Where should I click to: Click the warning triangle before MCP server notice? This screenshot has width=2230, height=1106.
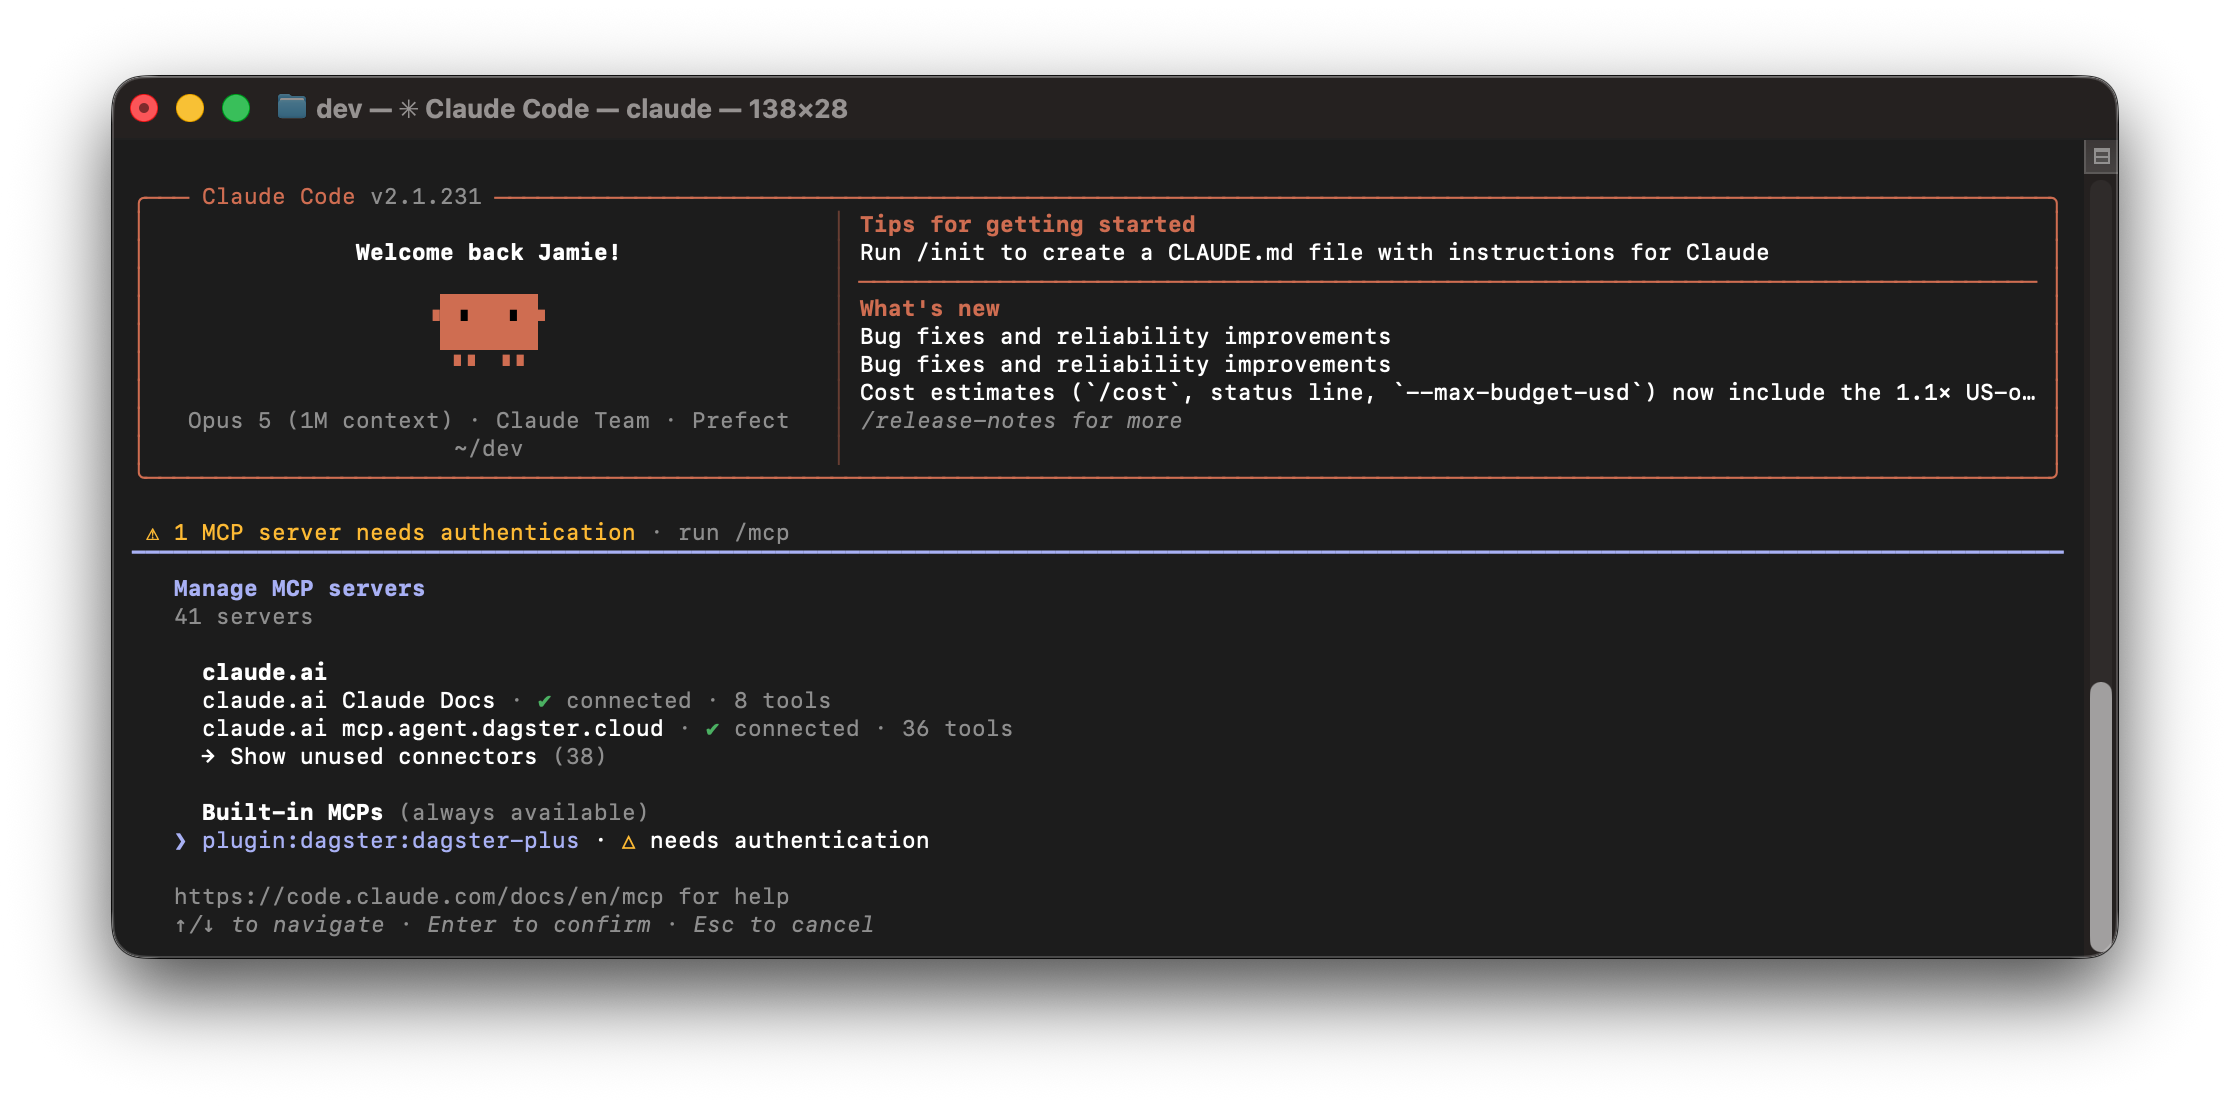[x=153, y=534]
